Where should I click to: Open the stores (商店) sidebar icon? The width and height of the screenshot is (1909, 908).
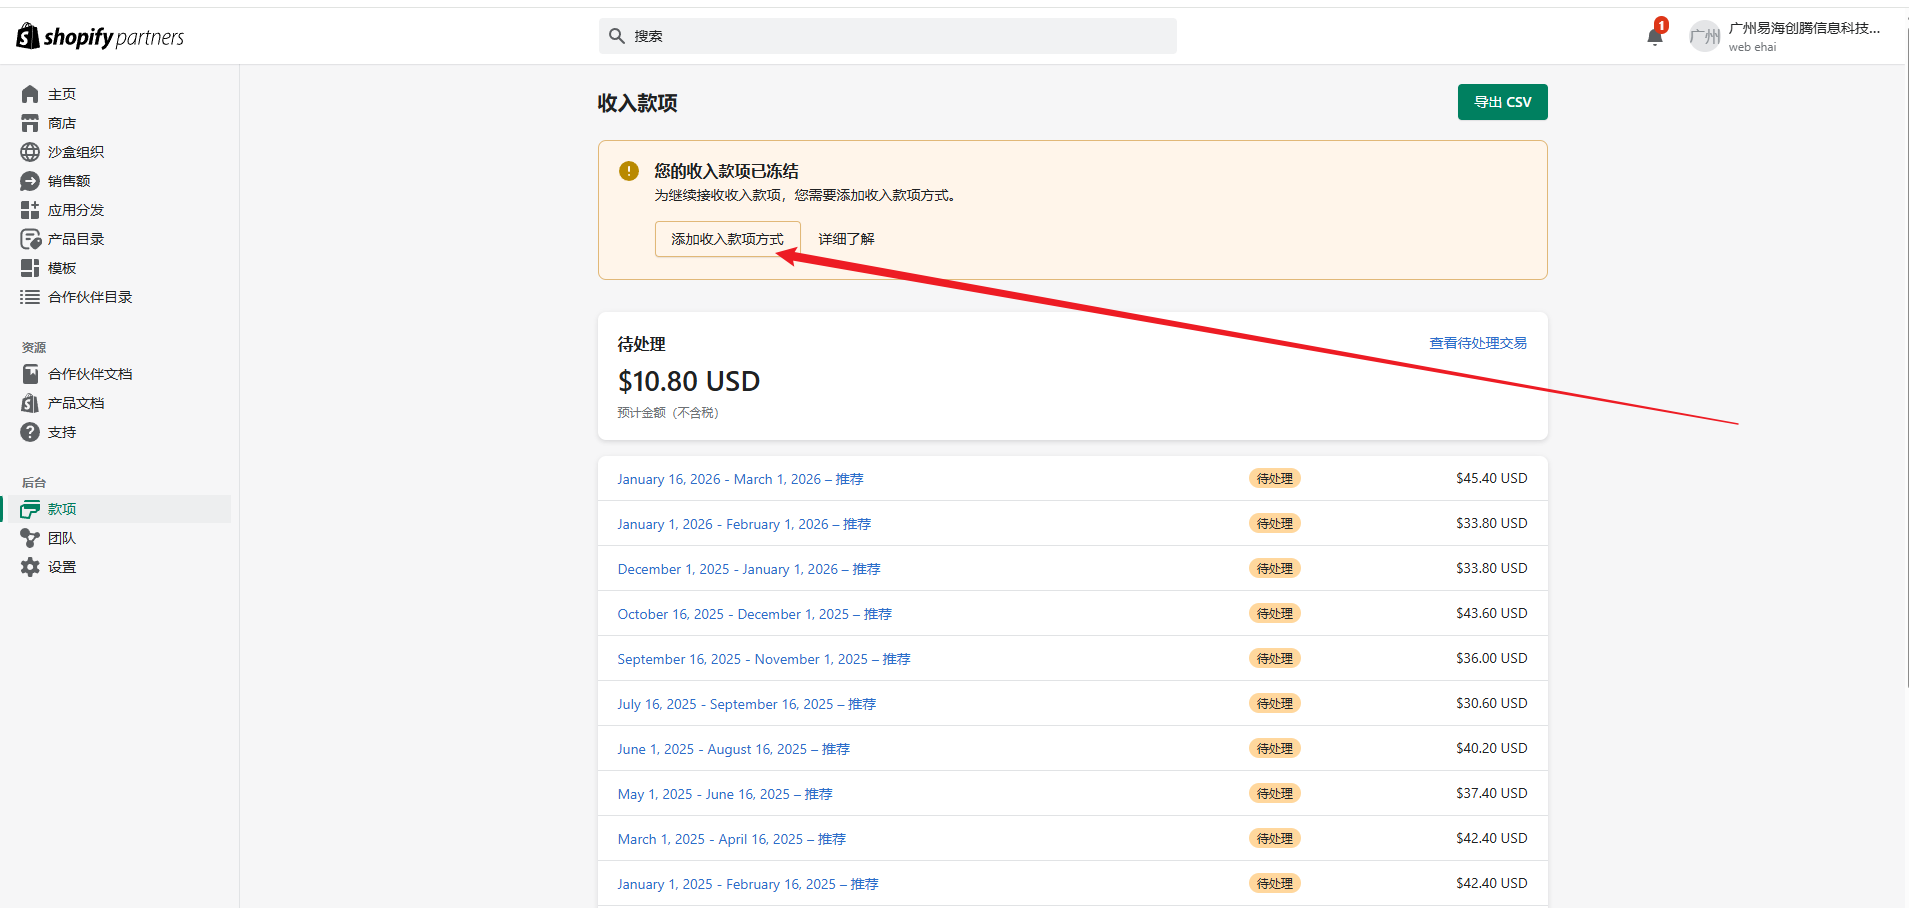tap(30, 123)
